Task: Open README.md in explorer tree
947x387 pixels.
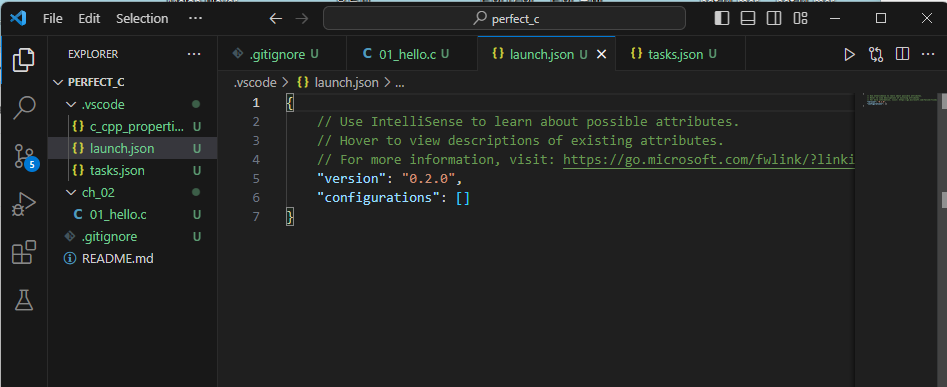Action: (x=132, y=258)
